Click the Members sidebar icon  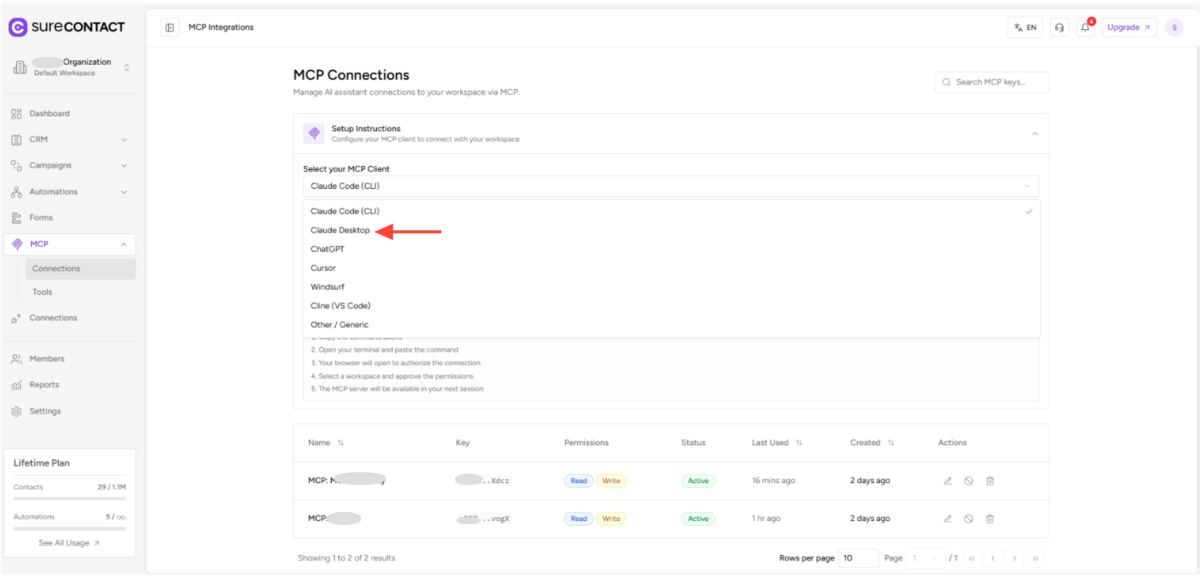(16, 359)
